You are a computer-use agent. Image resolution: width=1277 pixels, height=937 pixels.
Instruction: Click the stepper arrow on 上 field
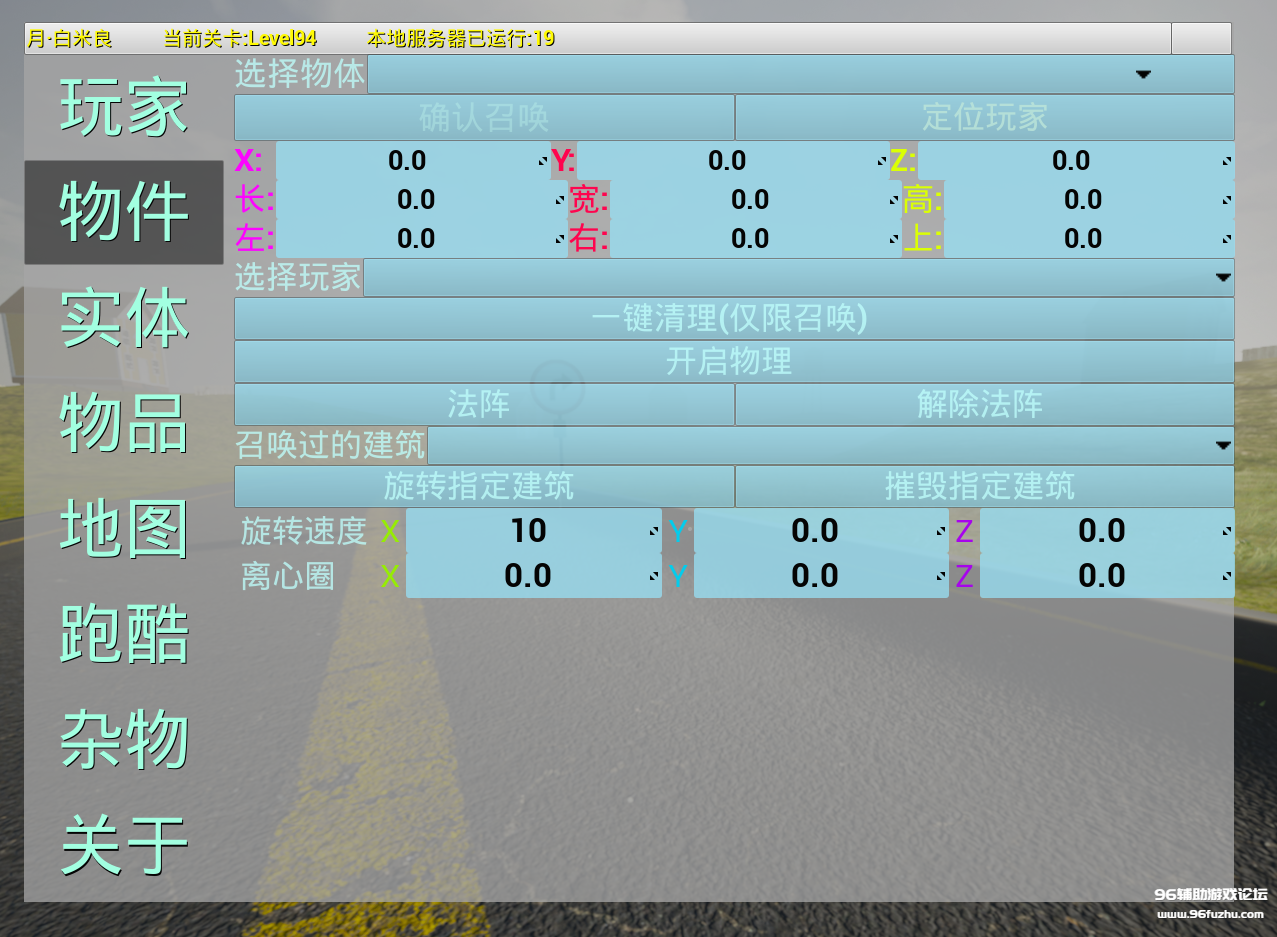(x=1227, y=239)
